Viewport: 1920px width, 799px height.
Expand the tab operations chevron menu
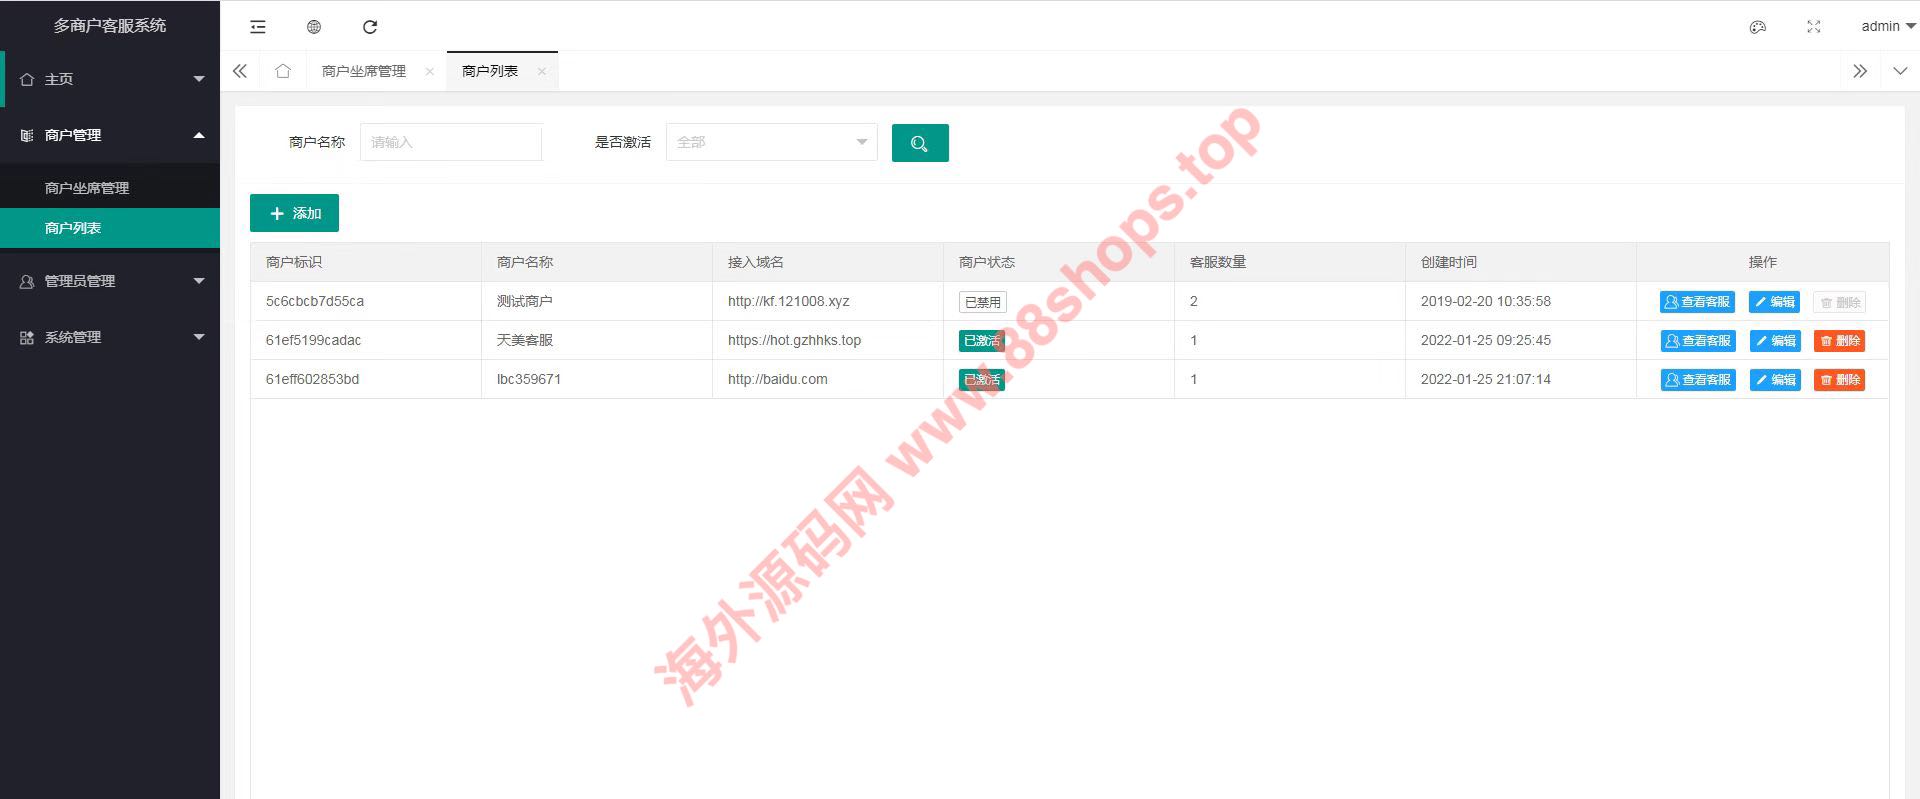(x=1899, y=71)
